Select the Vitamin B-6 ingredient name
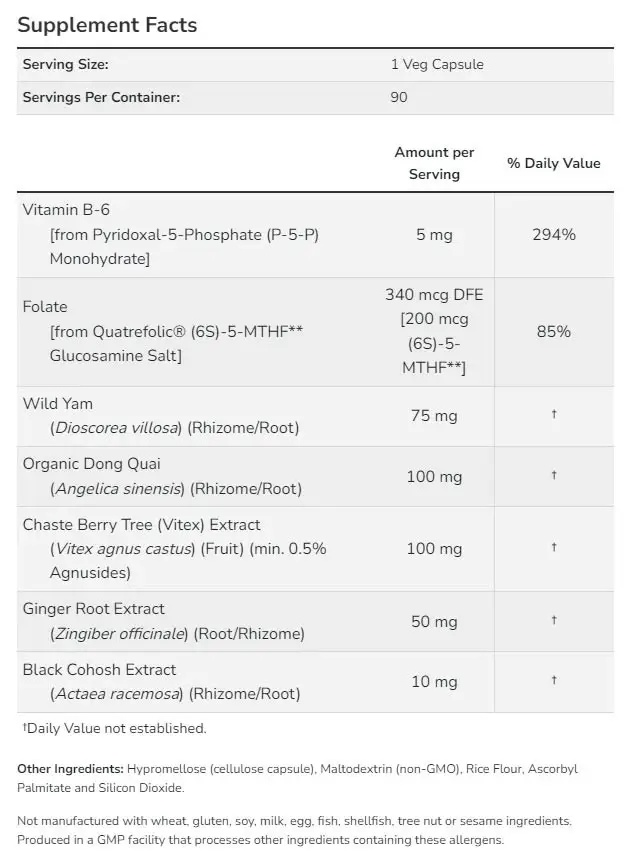This screenshot has height=867, width=629. 66,210
